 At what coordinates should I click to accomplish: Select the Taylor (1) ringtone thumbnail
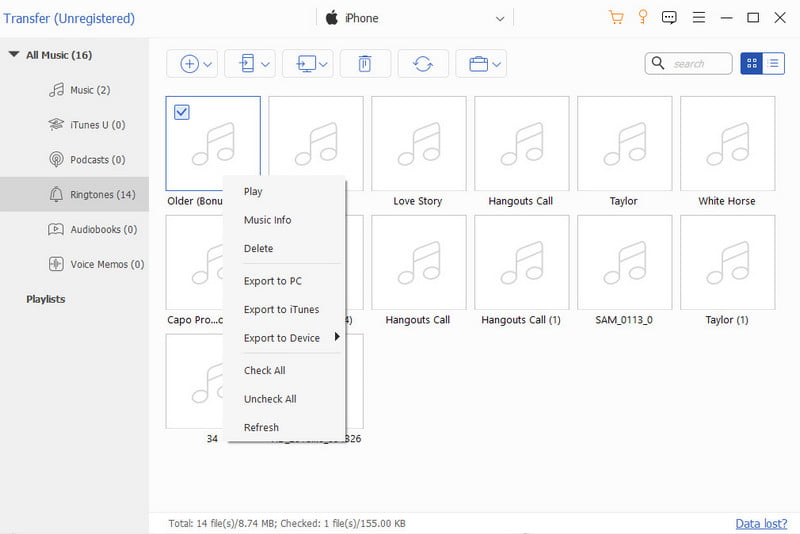click(728, 262)
